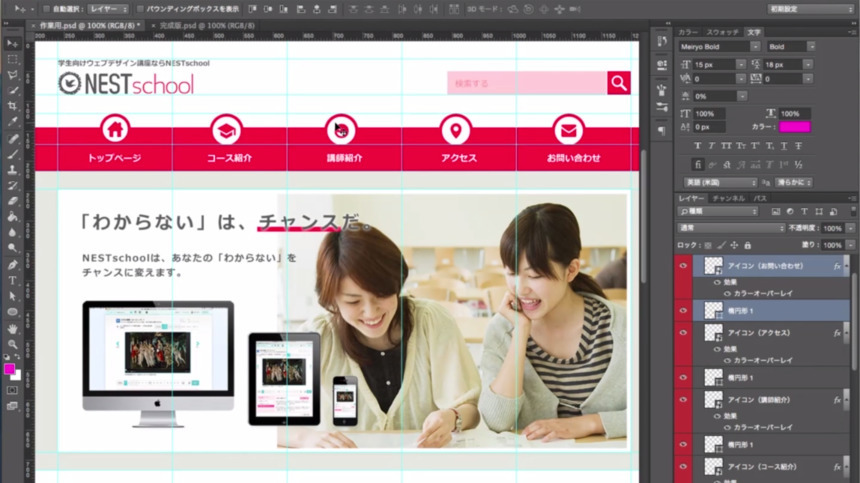
Task: Select the Zoom magnifier tool
Action: [12, 344]
